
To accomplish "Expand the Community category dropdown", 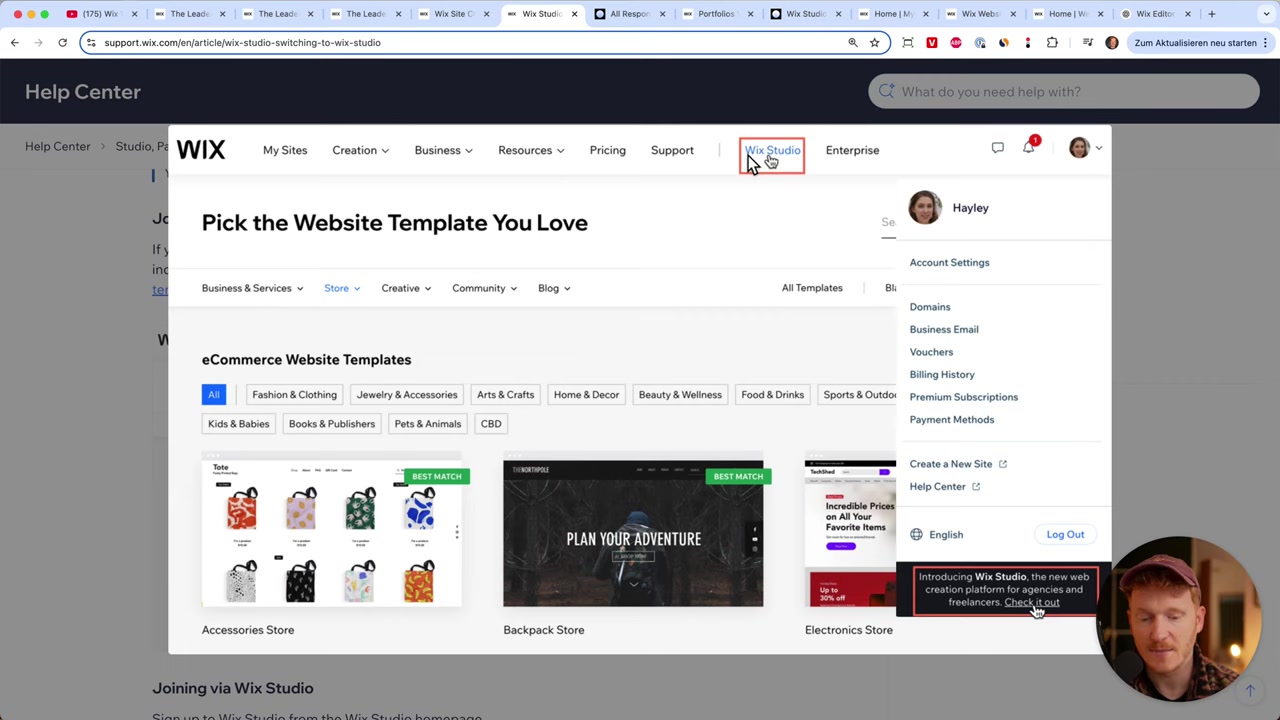I will pyautogui.click(x=485, y=288).
